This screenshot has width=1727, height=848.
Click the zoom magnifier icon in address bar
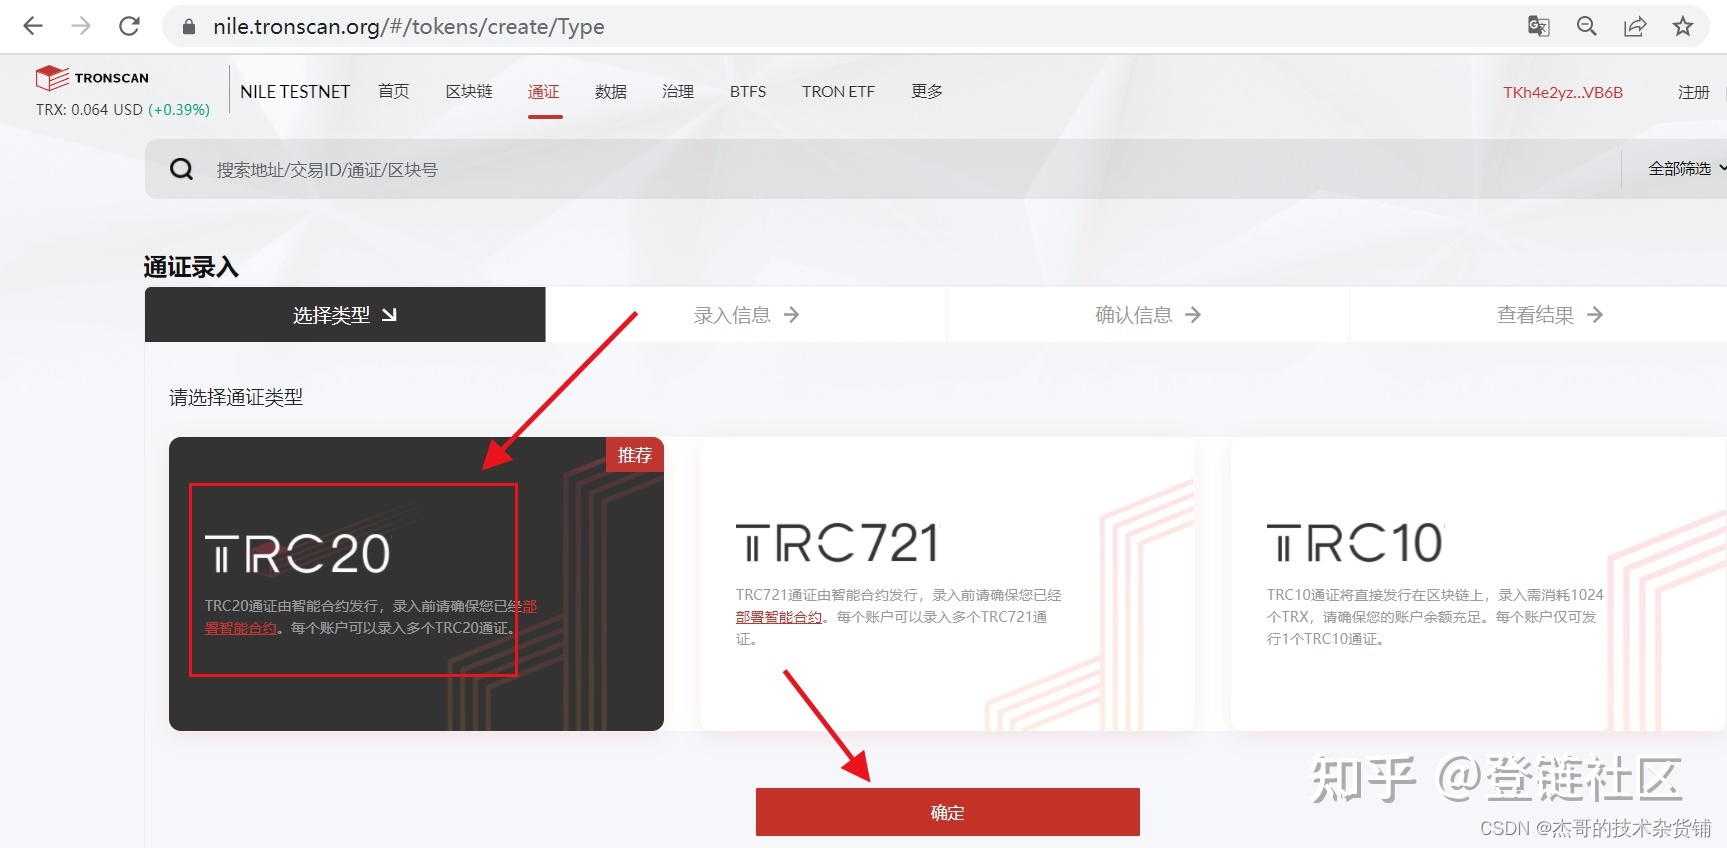[1587, 26]
